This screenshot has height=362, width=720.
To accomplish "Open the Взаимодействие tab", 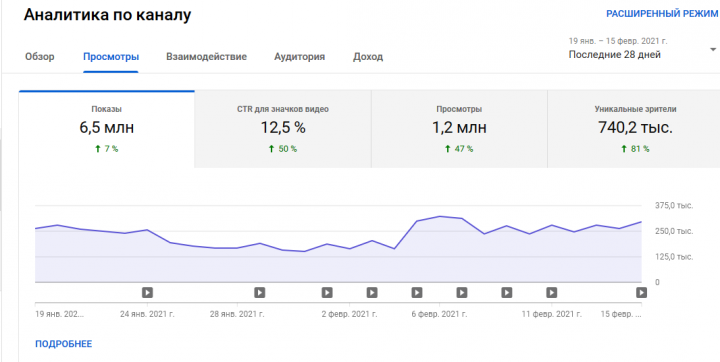I will tap(207, 57).
